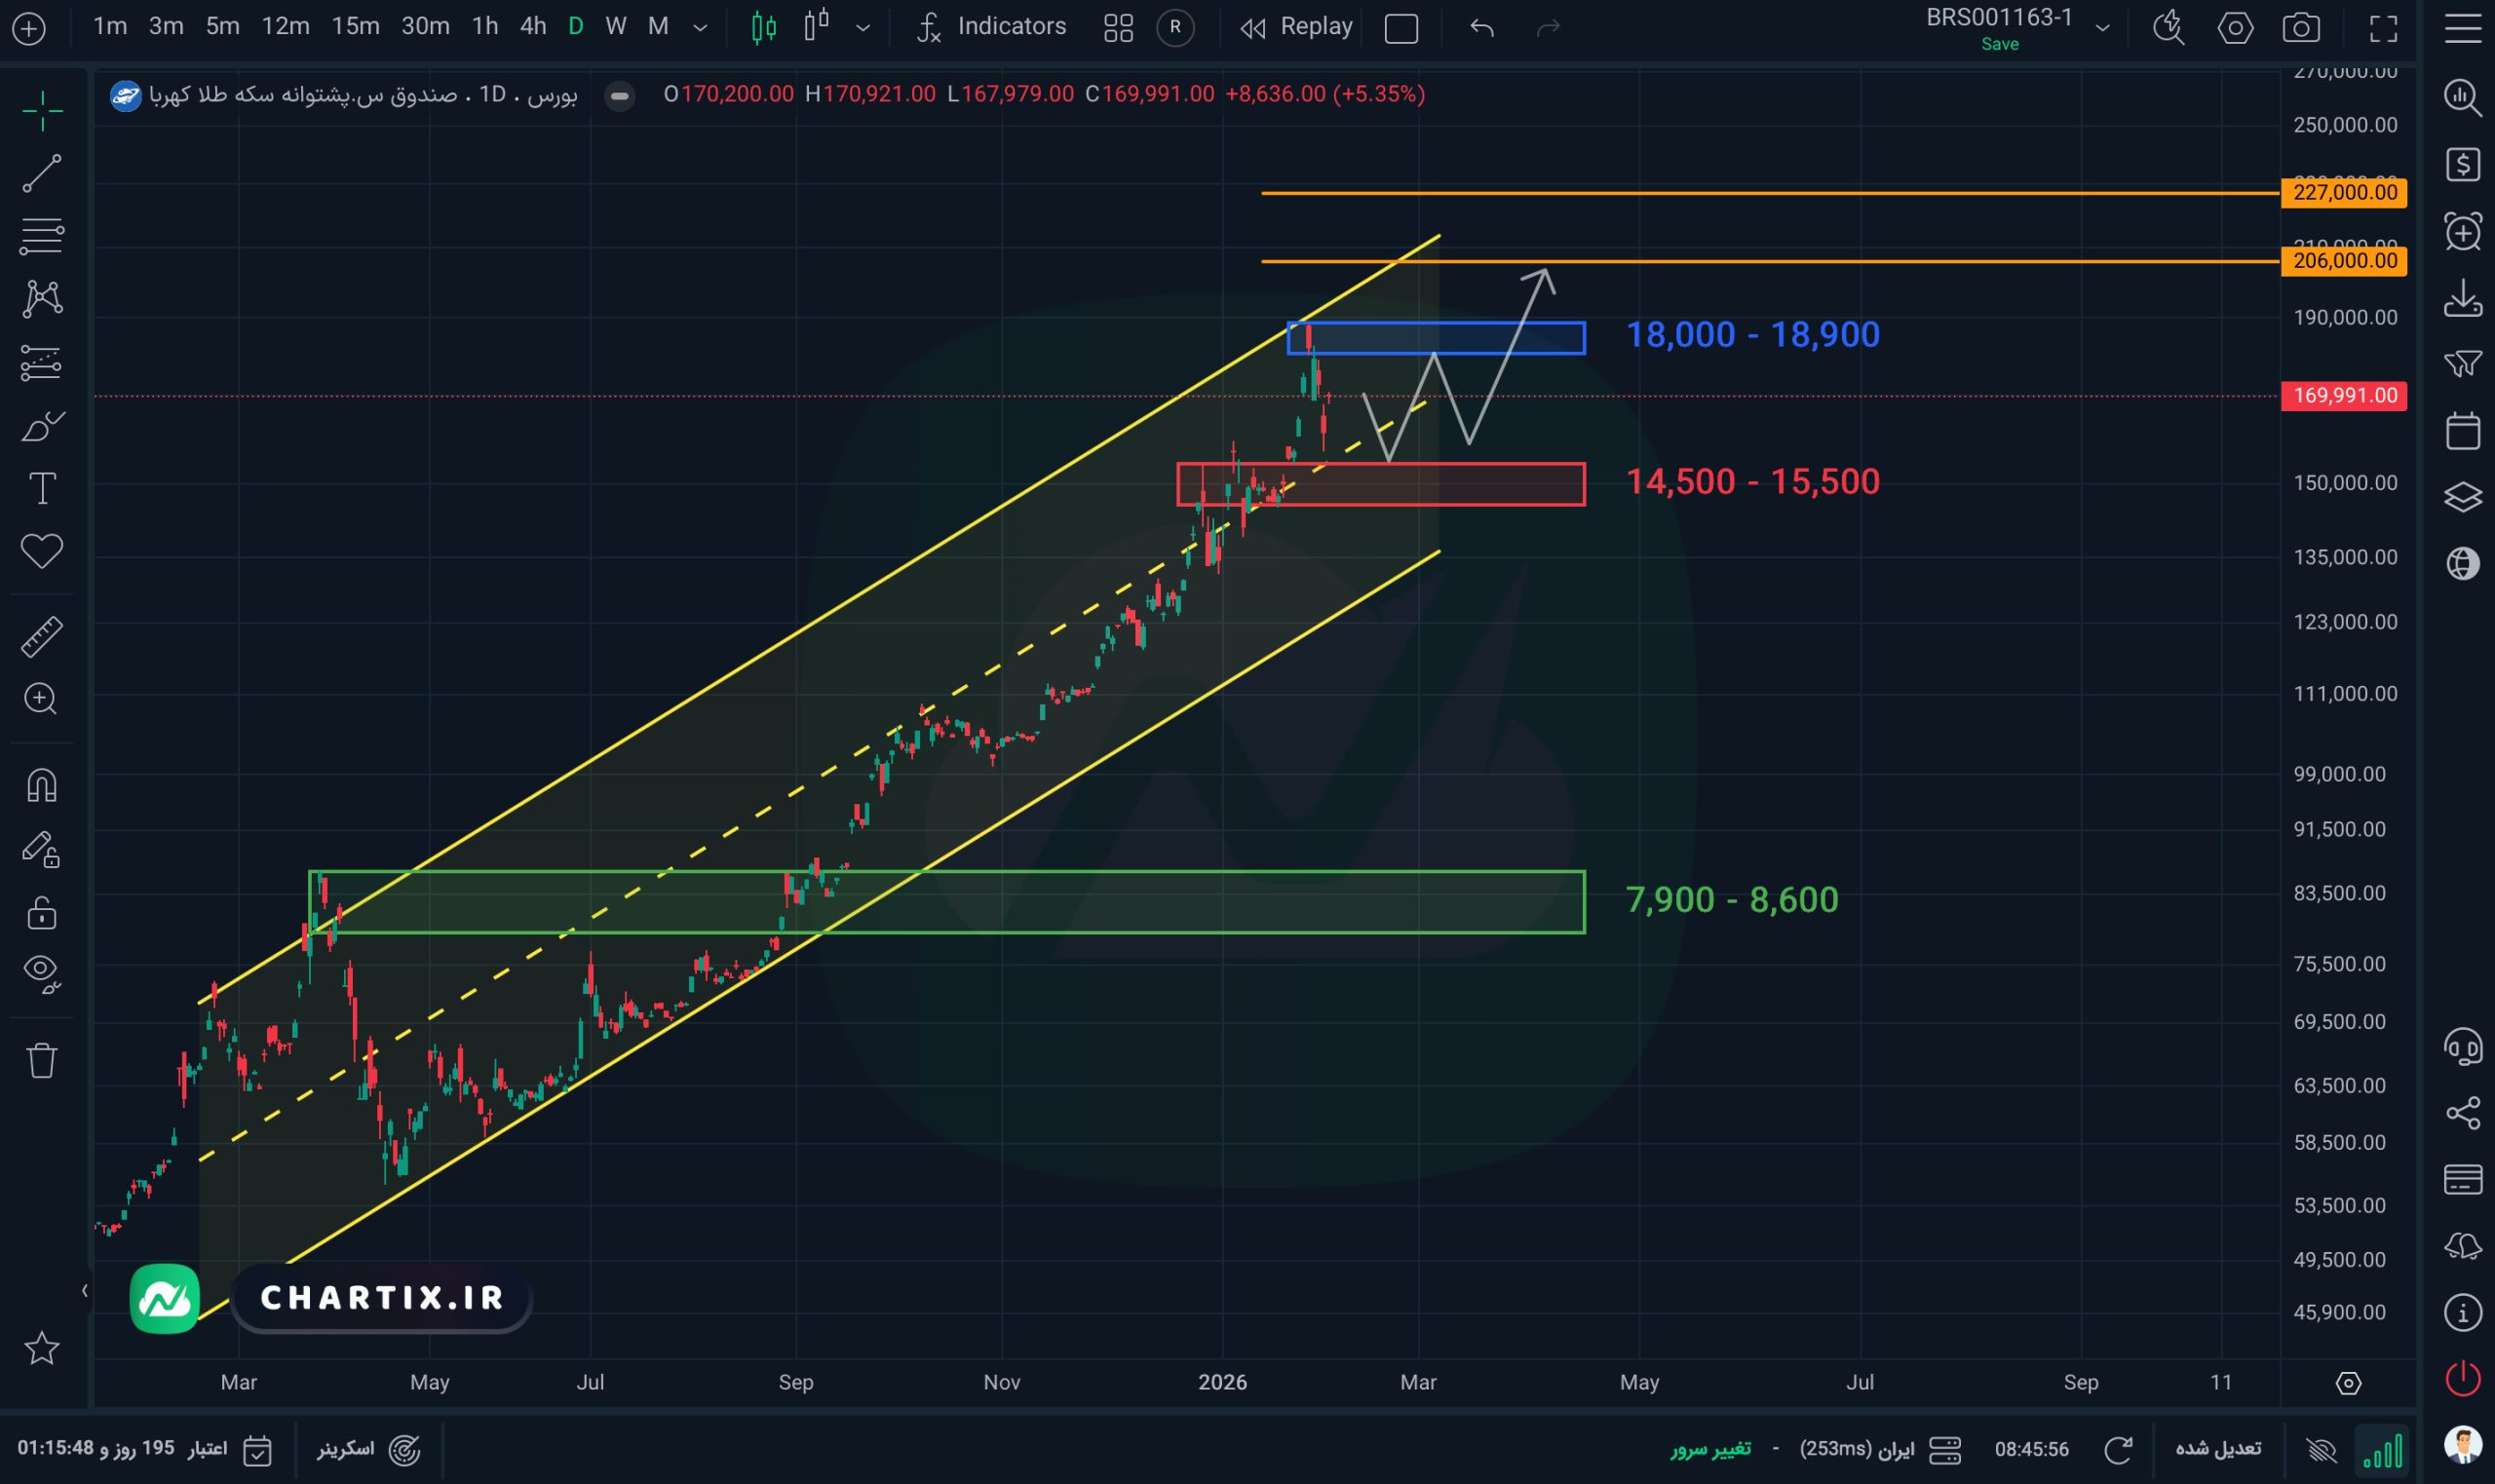Click the Save layout link
The height and width of the screenshot is (1484, 2495).
1999,44
